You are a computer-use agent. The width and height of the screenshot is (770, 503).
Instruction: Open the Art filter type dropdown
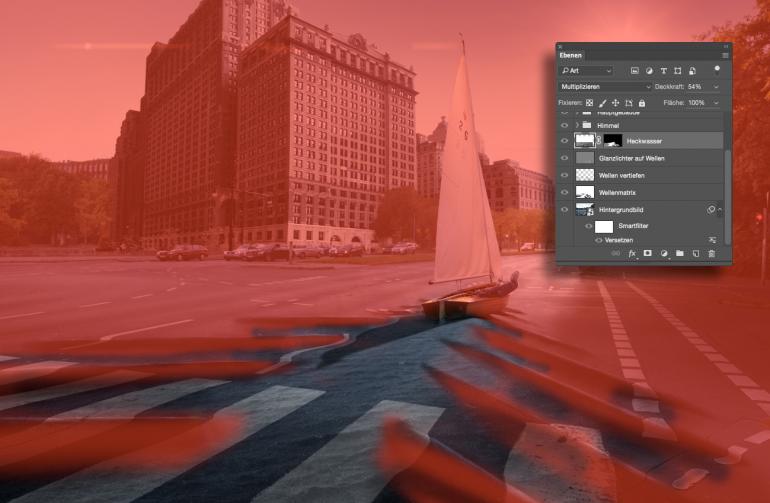click(587, 71)
